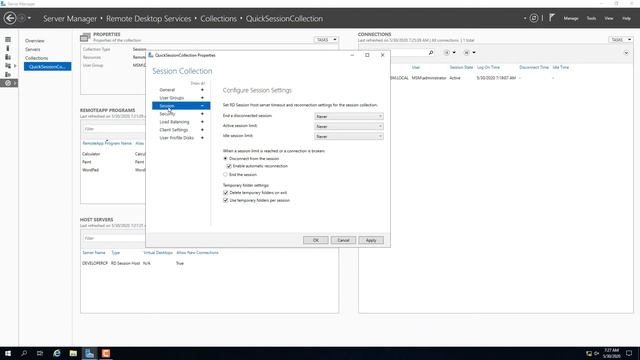Screen dimensions: 640x360
Task: Click the Properties panel header icon
Action: pos(85,37)
